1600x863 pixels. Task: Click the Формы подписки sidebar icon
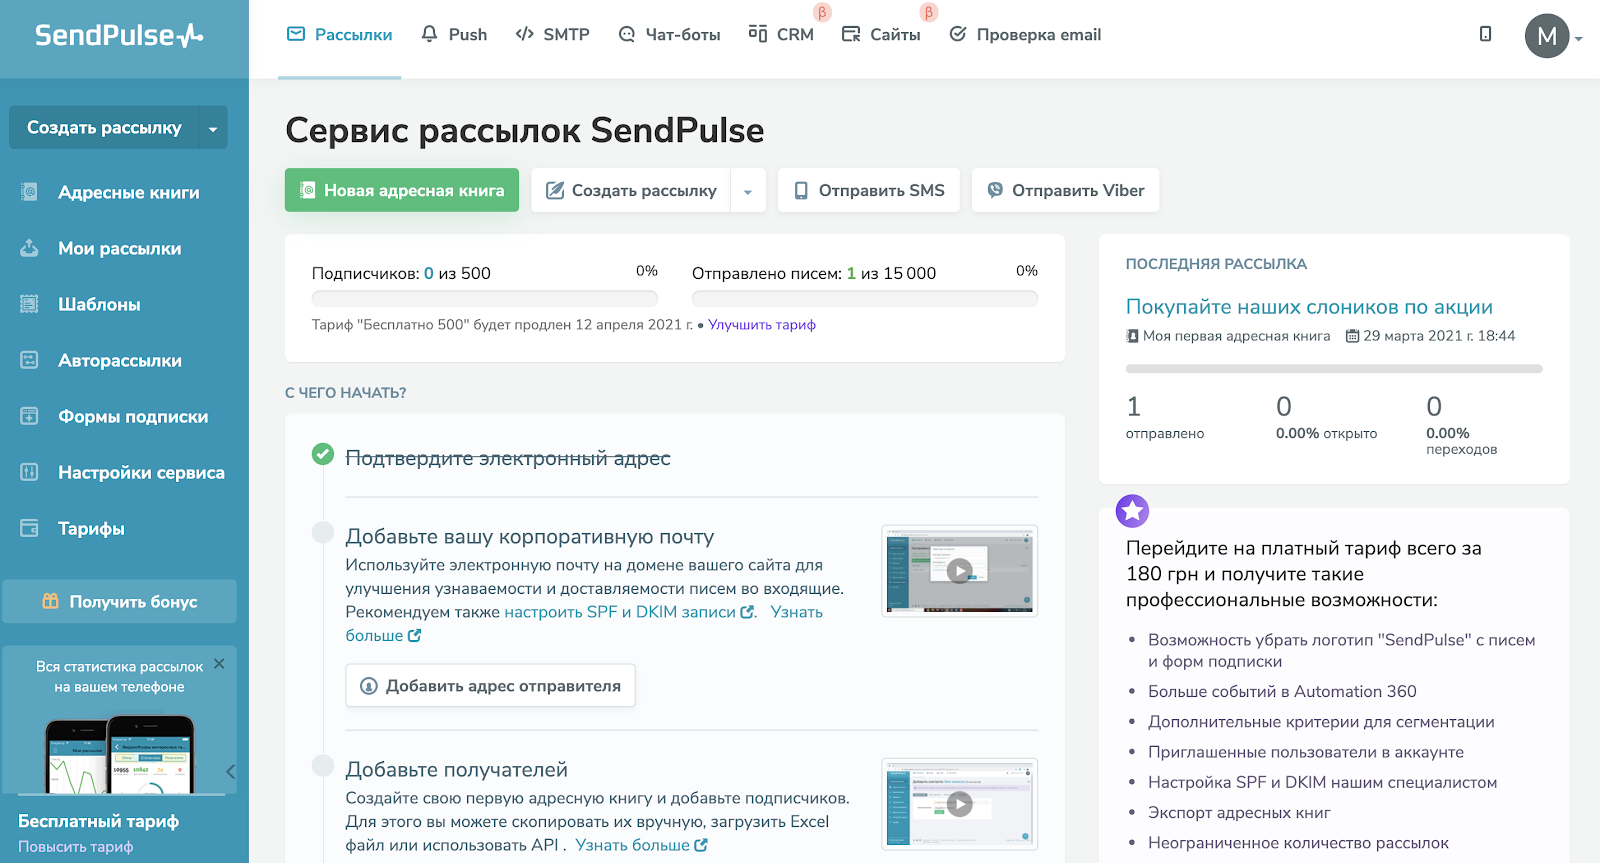tap(29, 416)
